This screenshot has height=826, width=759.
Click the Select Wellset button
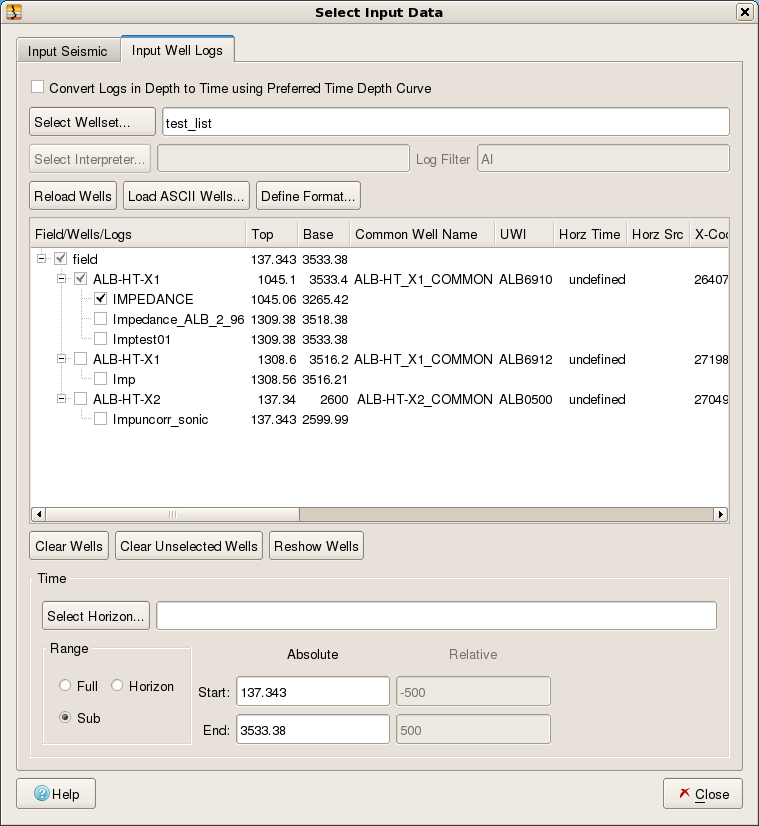coord(92,122)
